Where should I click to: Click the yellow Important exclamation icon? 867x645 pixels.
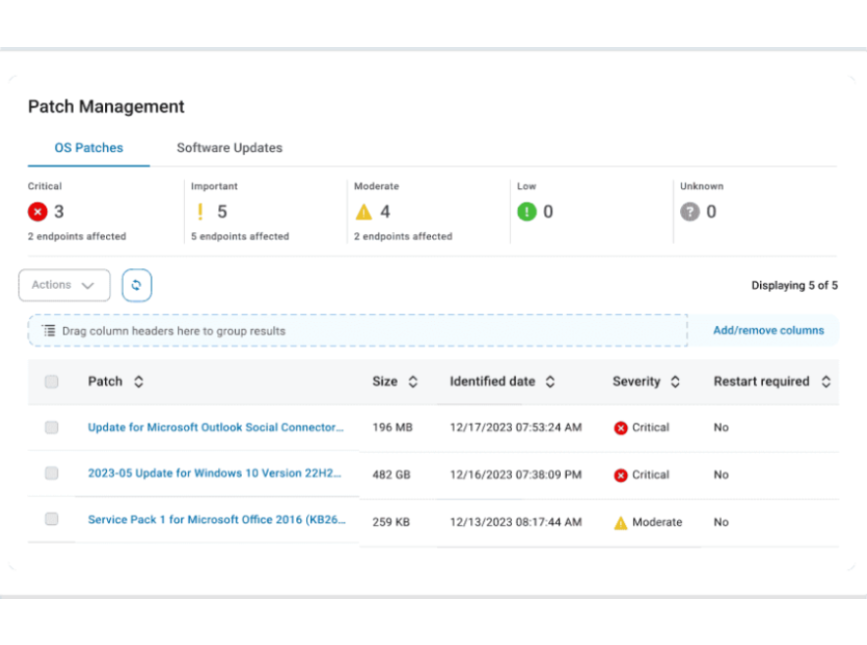coord(200,212)
